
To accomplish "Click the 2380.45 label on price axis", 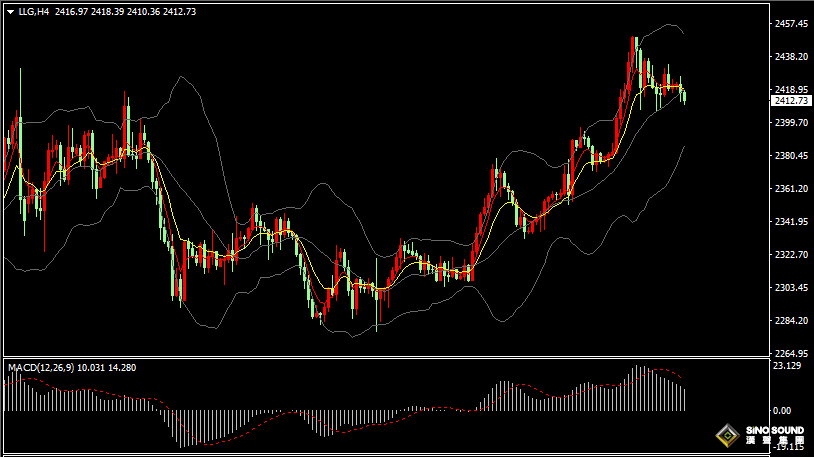I will coord(791,156).
